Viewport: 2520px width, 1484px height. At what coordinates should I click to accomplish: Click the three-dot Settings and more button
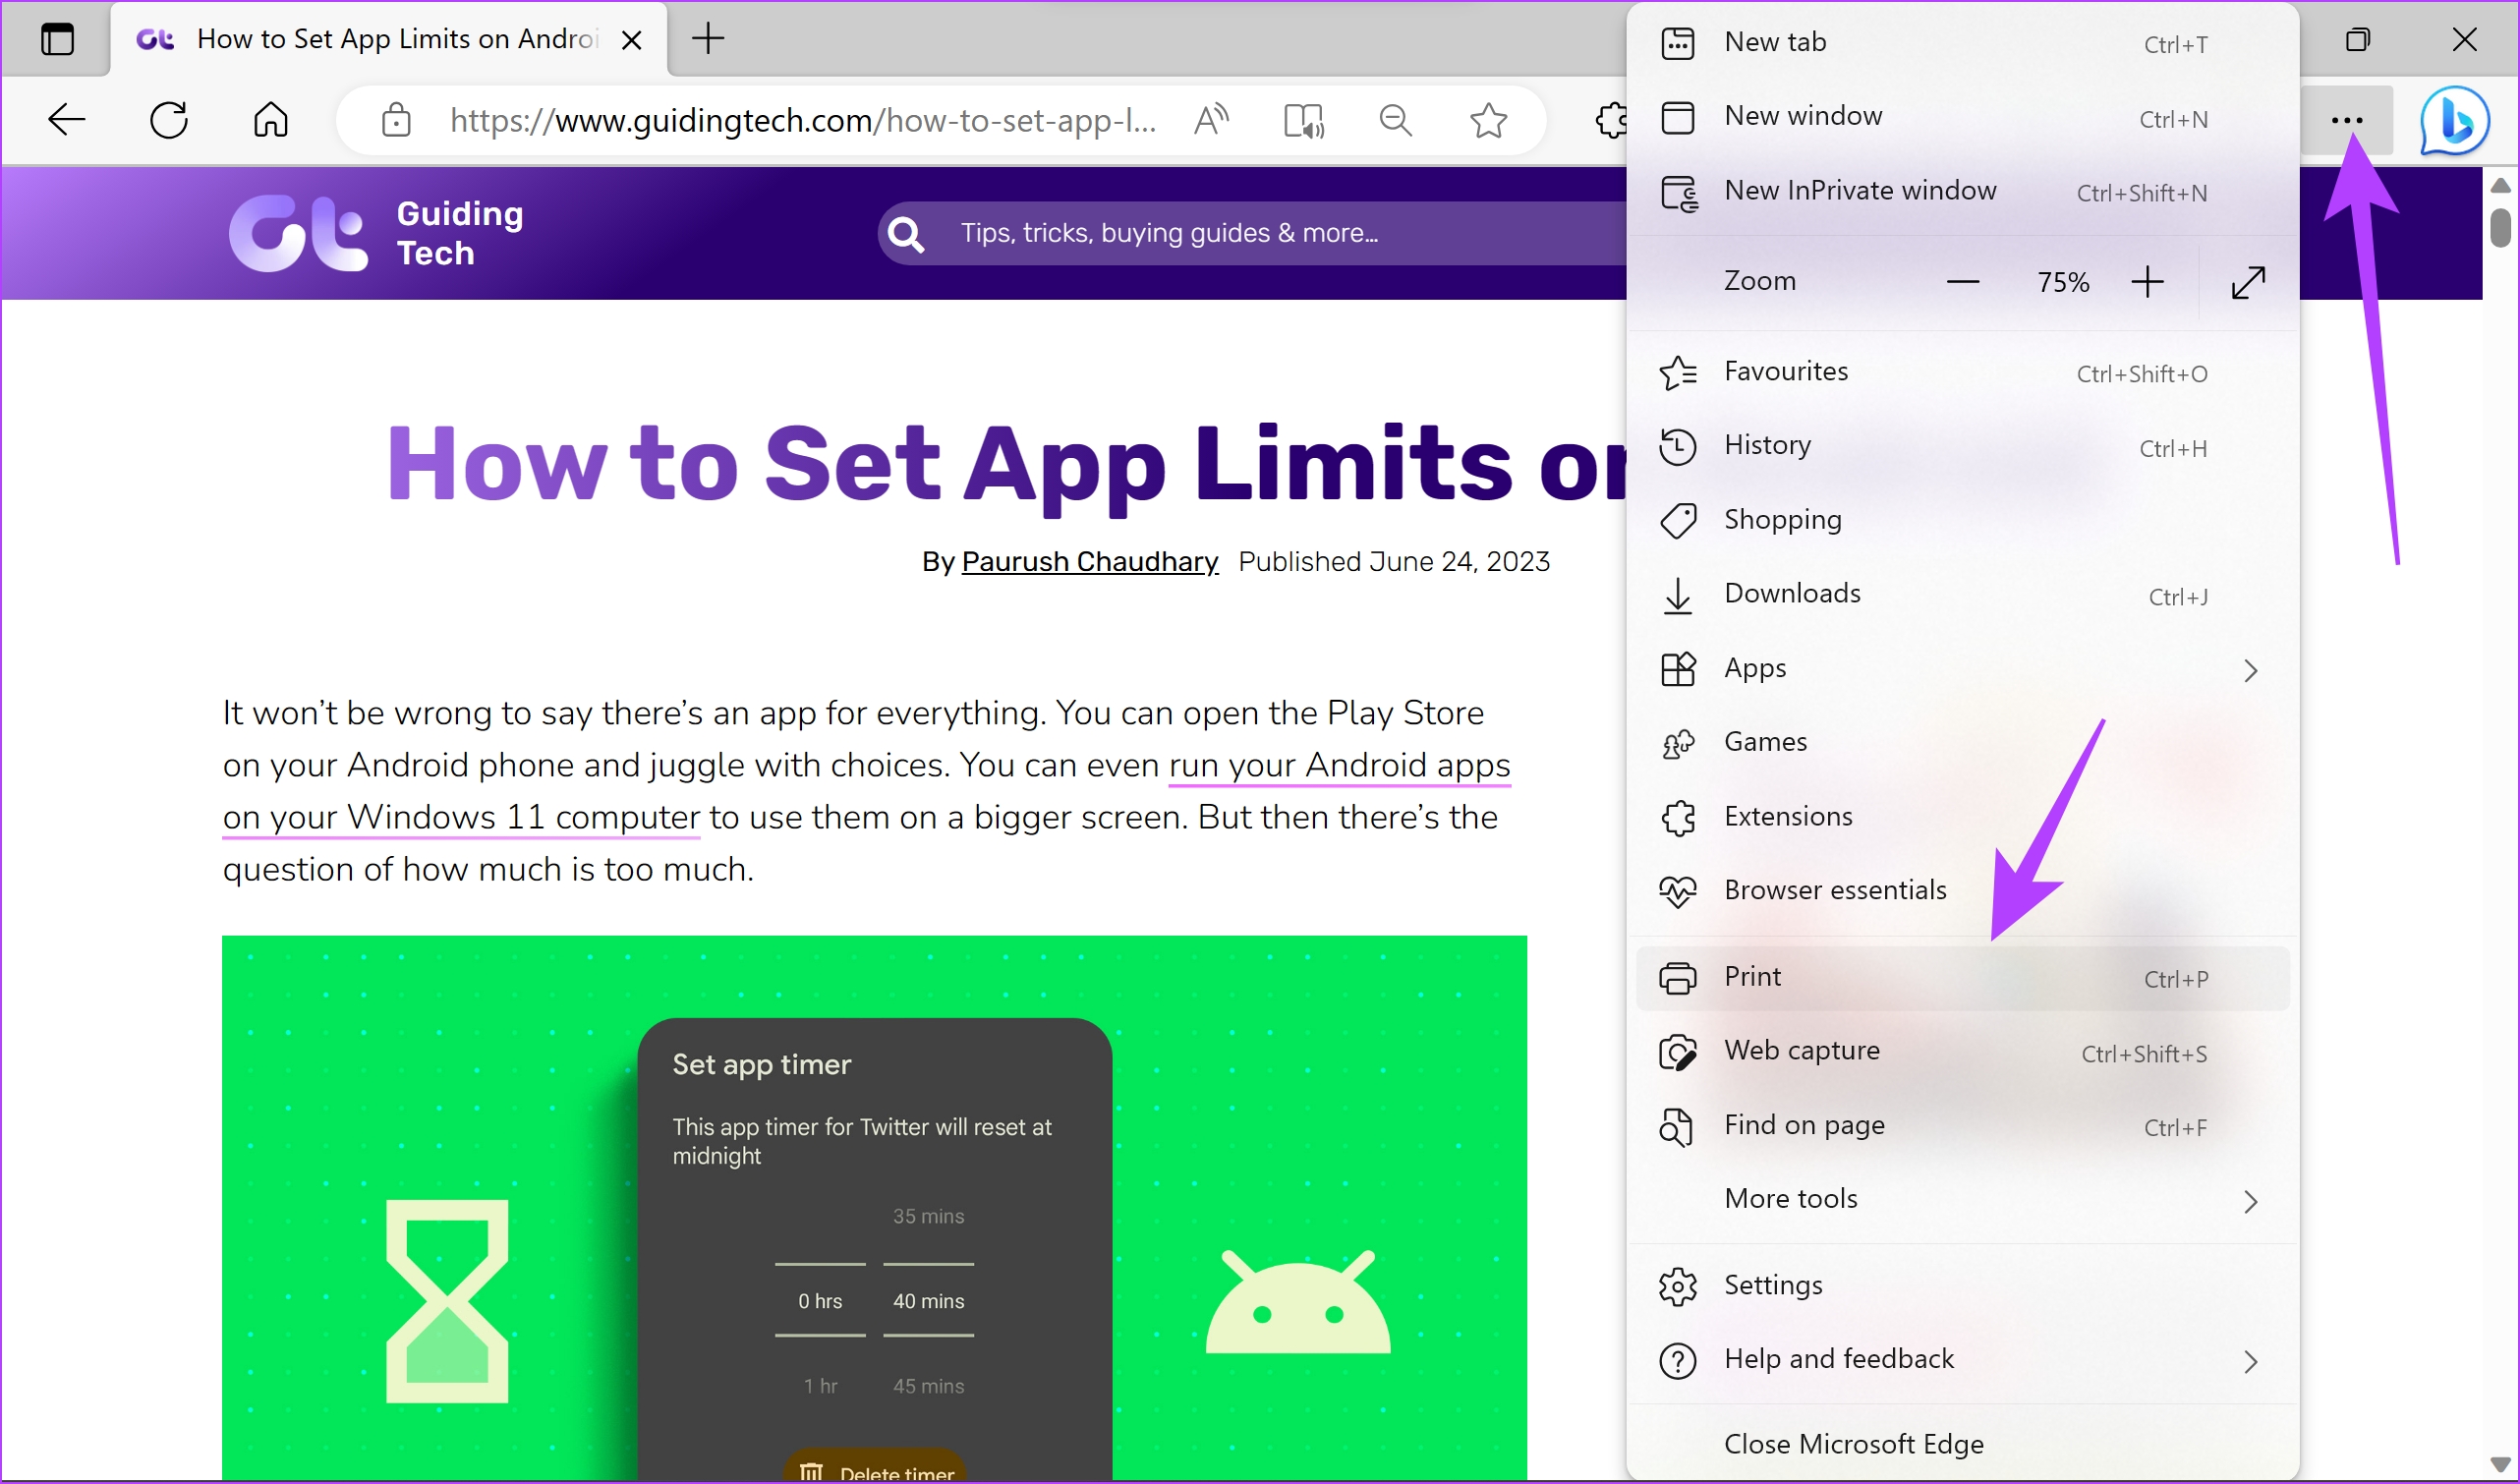[2347, 121]
